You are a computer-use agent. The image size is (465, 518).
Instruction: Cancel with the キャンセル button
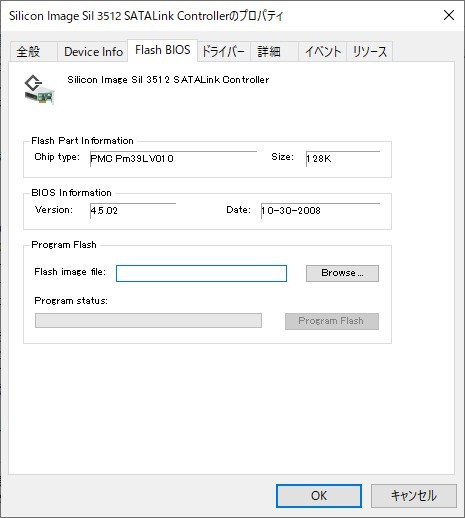[414, 496]
